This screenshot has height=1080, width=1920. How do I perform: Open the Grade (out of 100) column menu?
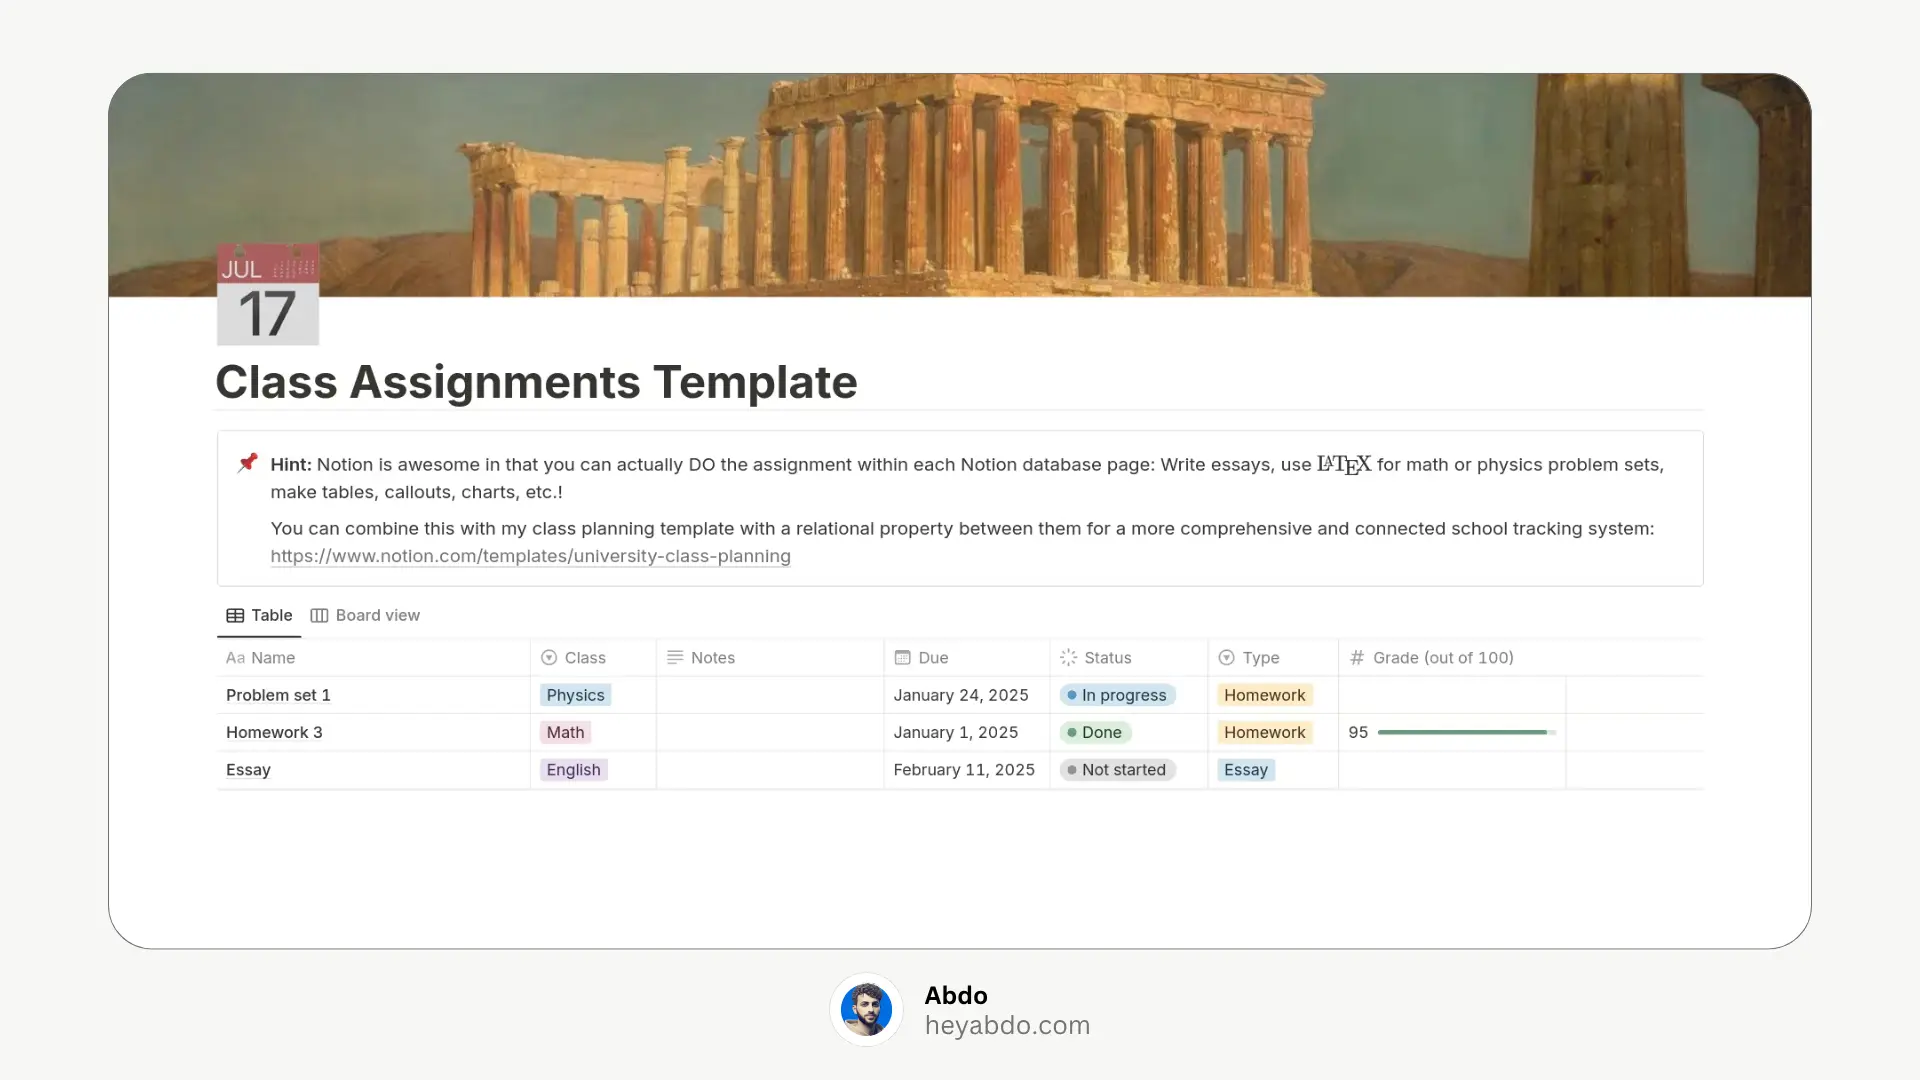[x=1452, y=658]
